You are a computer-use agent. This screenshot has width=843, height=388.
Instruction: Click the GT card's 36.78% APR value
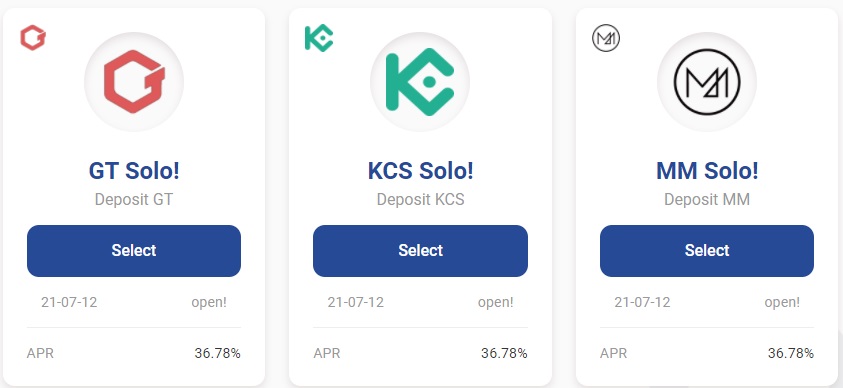217,353
